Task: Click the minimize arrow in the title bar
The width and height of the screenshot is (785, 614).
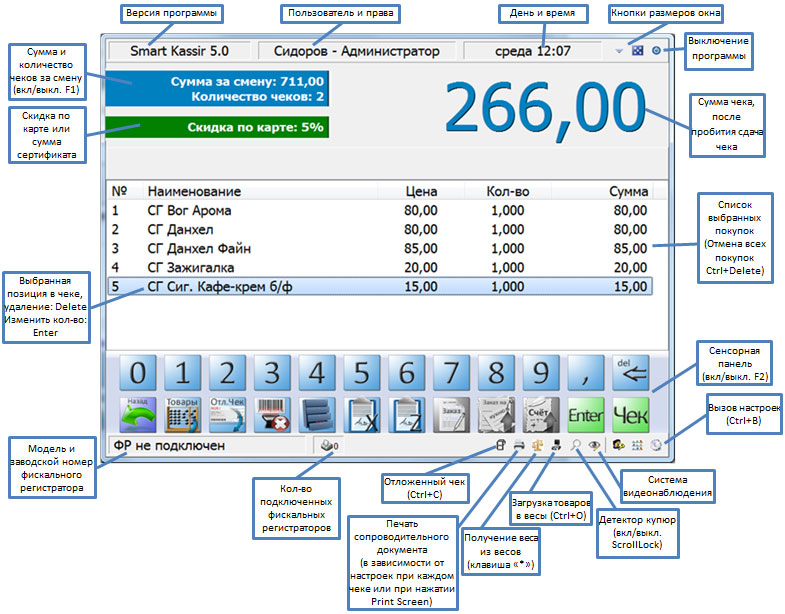Action: click(x=619, y=51)
